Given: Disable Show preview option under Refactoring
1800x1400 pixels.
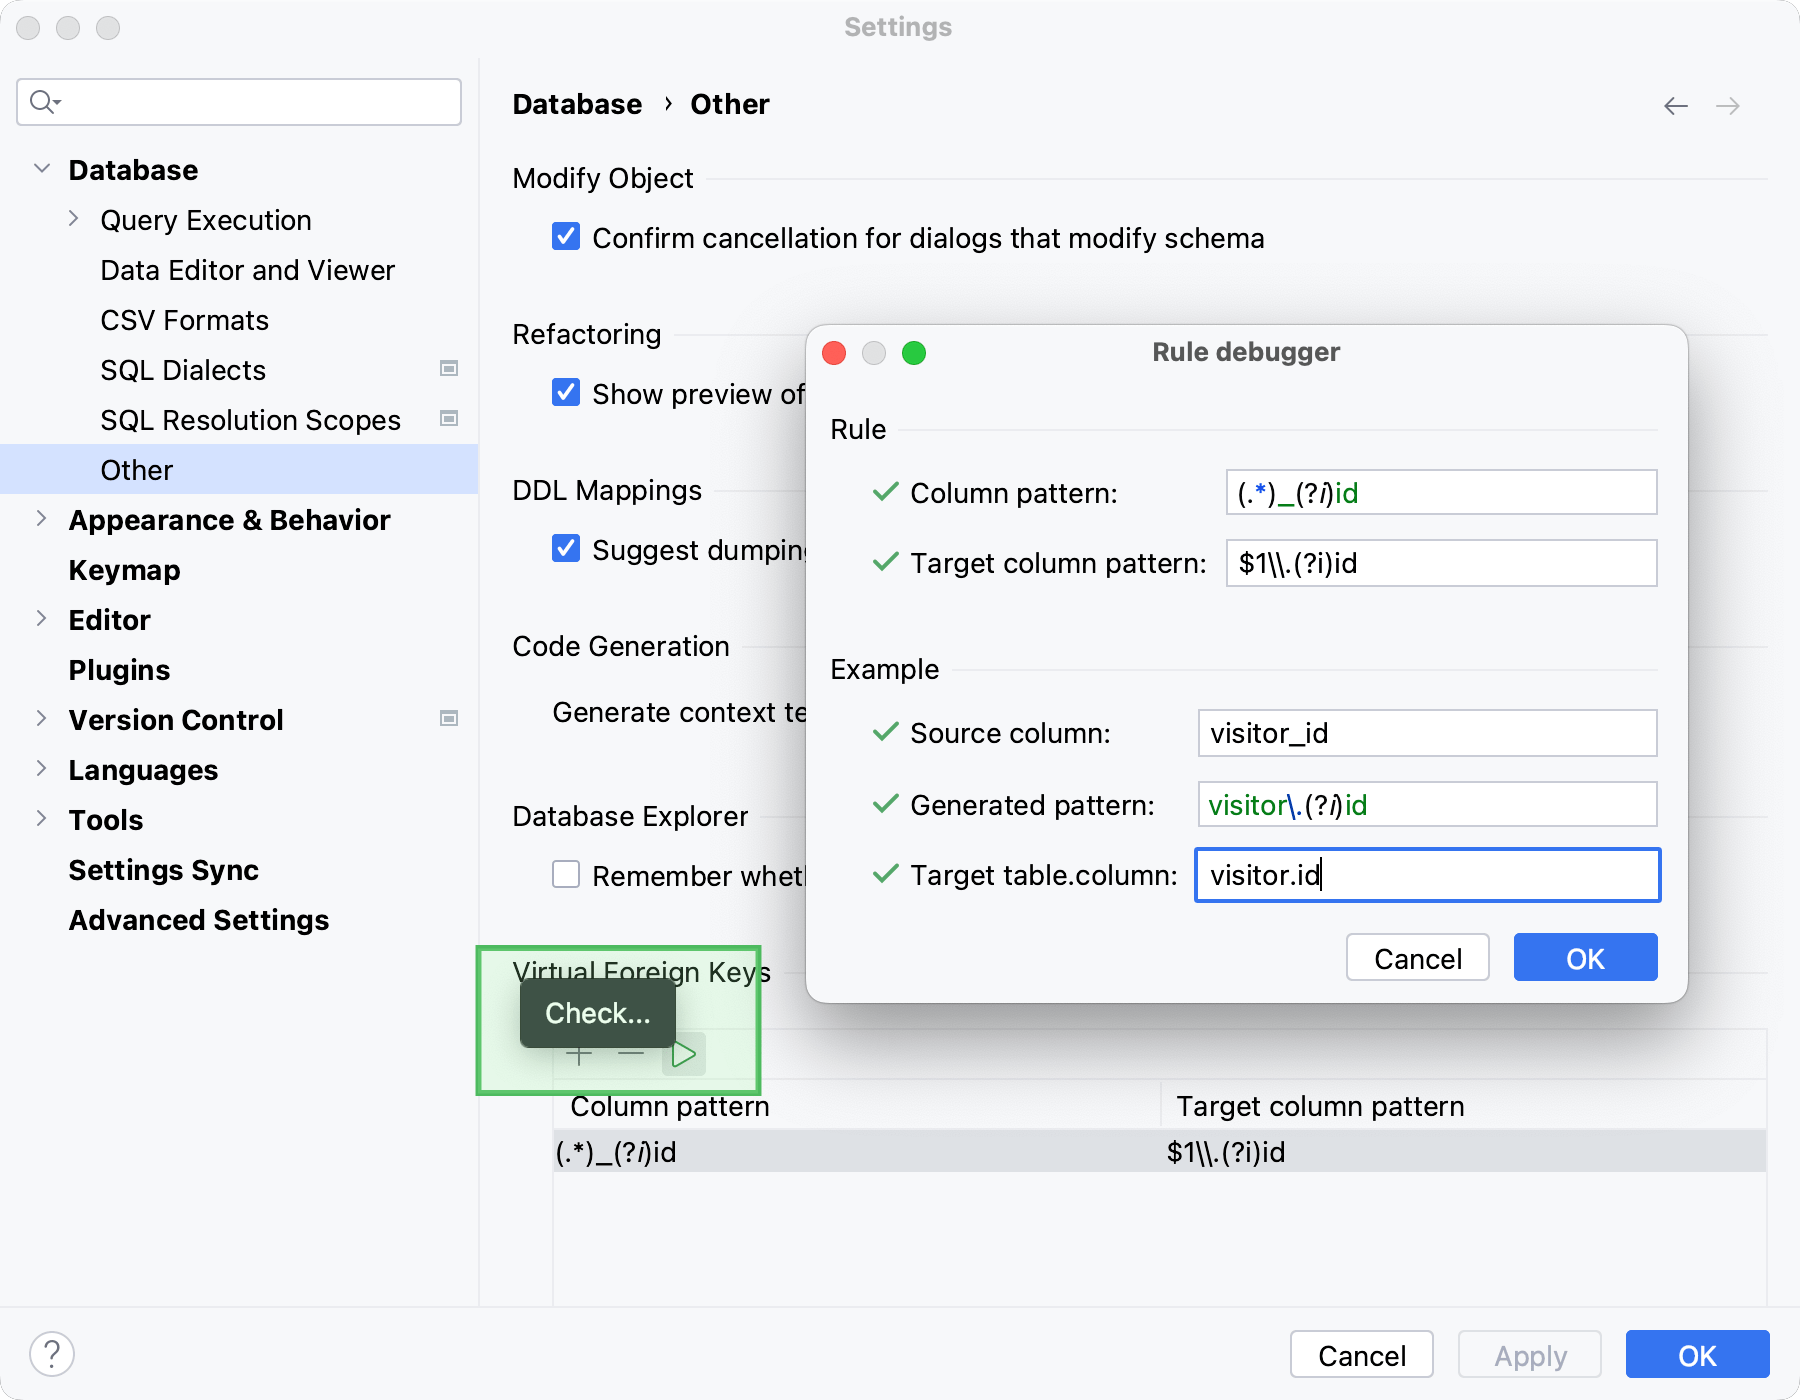Looking at the screenshot, I should pos(565,392).
